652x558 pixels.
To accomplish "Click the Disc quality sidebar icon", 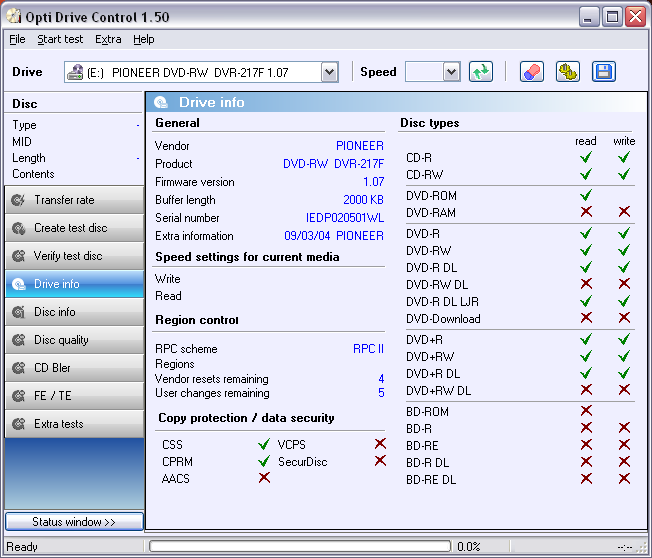I will point(18,340).
